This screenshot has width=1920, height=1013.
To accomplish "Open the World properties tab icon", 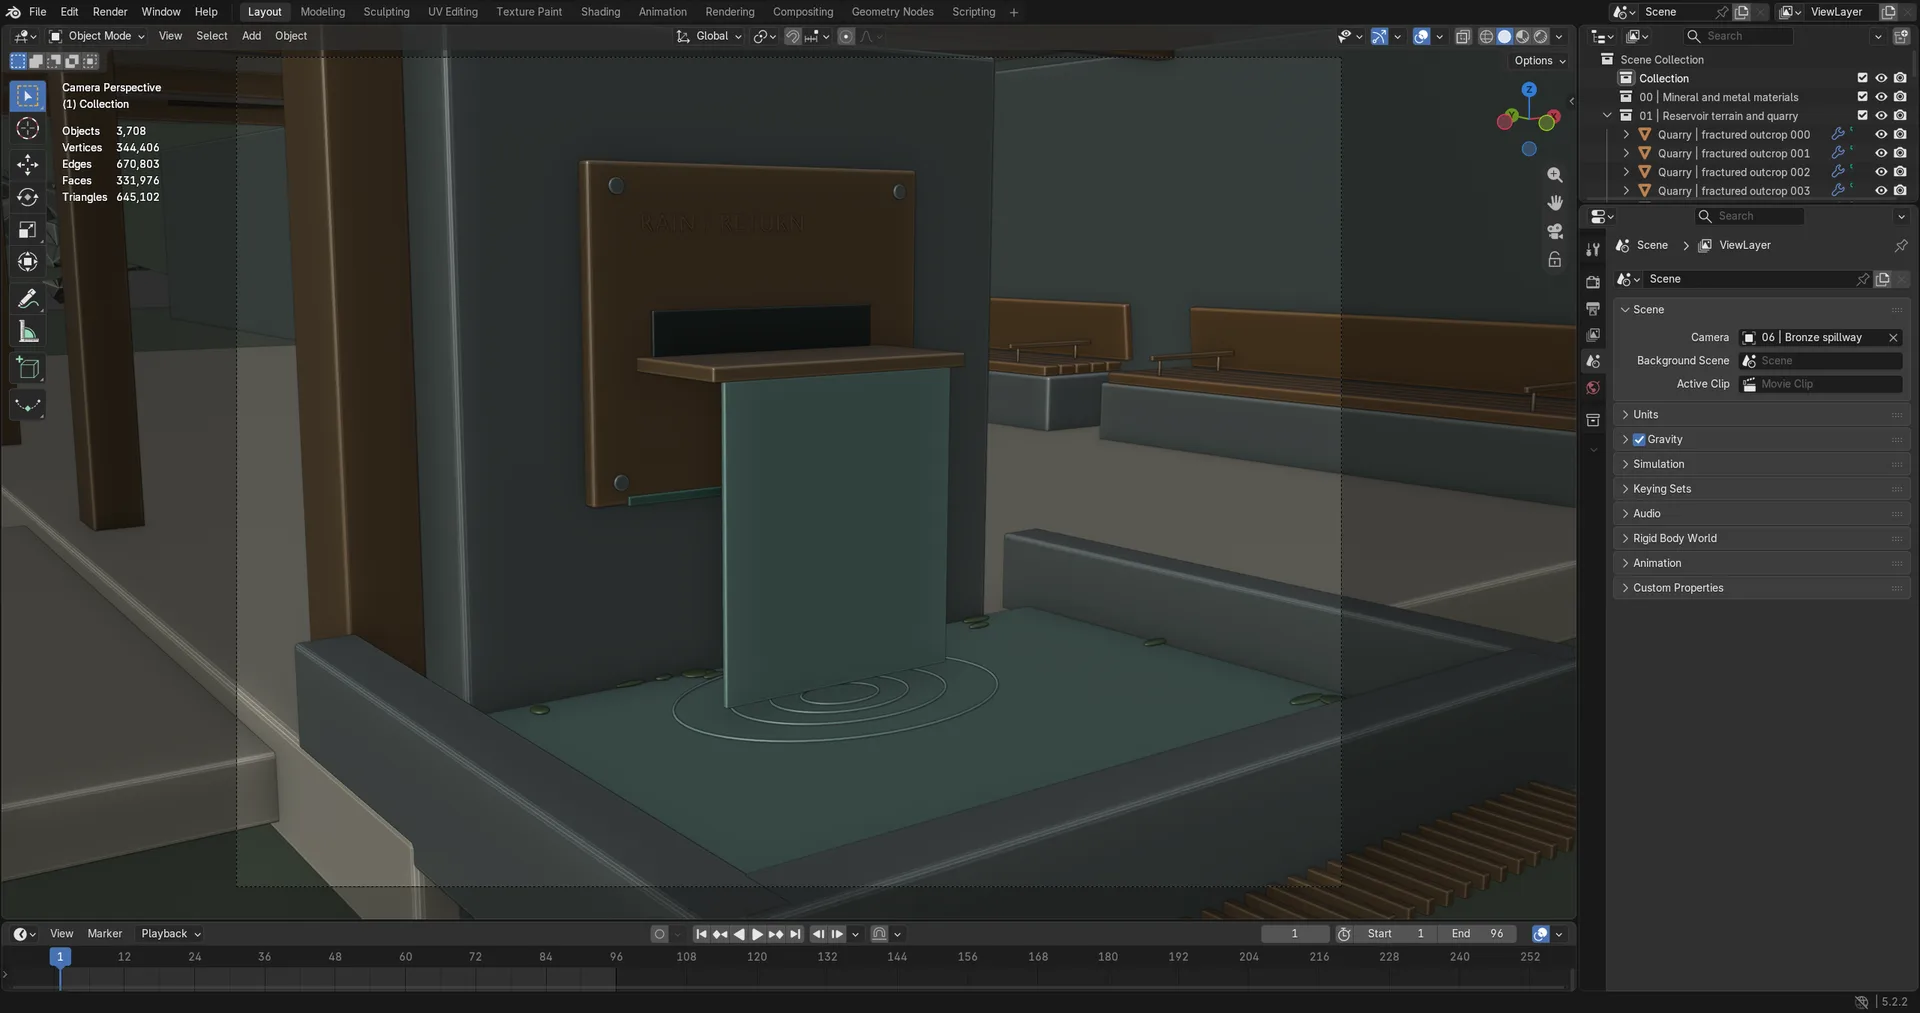I will pos(1593,387).
